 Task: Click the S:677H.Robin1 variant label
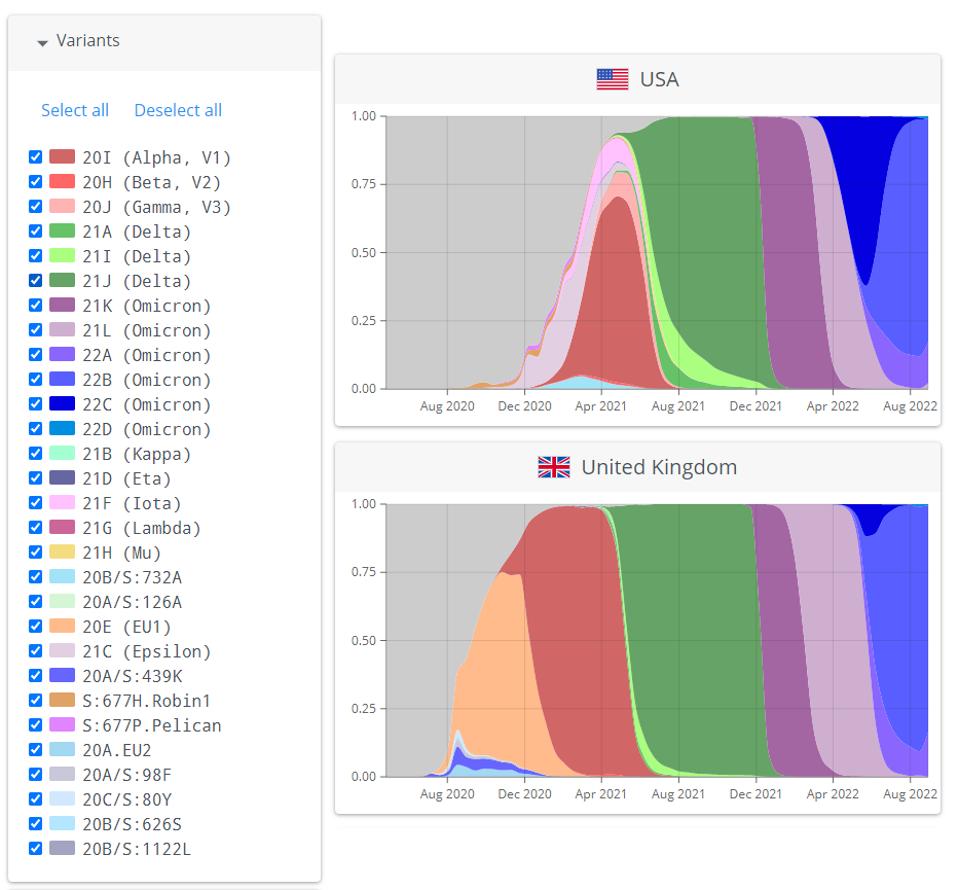(146, 701)
